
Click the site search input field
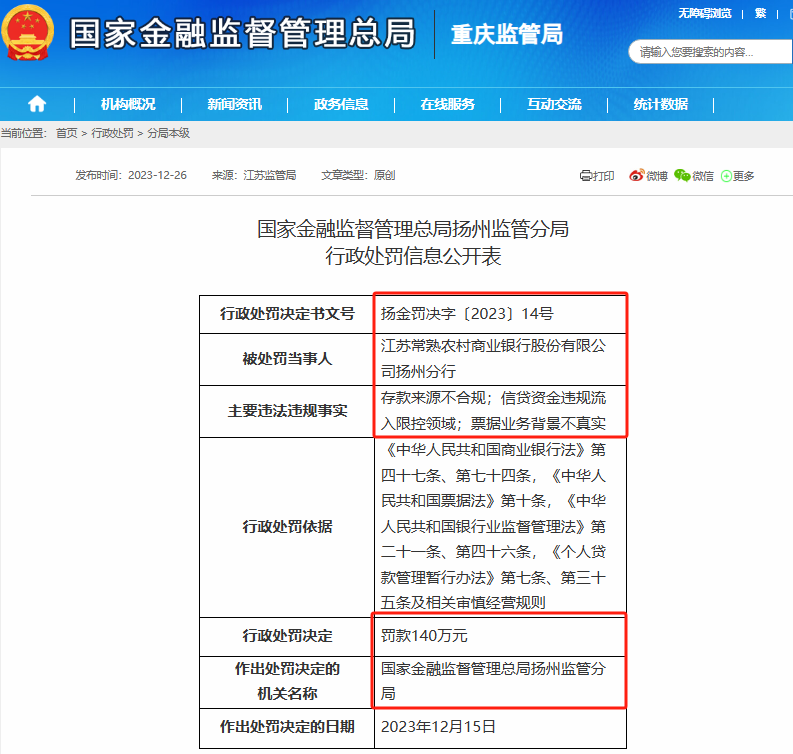pos(710,52)
